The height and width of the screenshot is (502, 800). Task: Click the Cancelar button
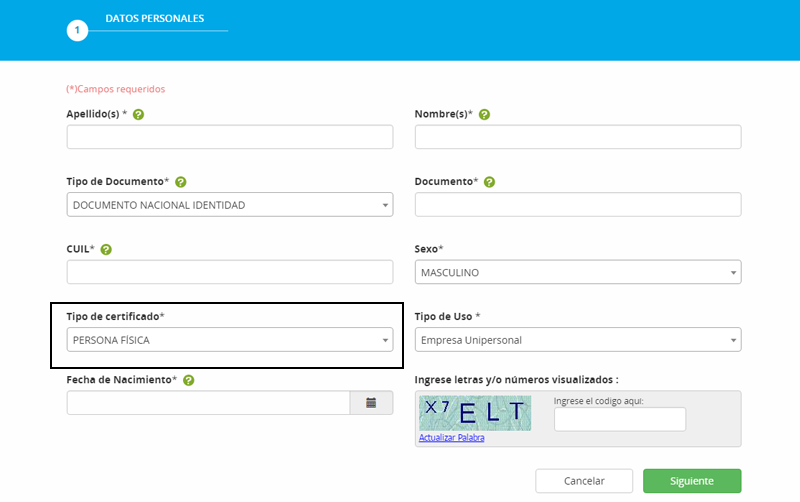pos(584,481)
